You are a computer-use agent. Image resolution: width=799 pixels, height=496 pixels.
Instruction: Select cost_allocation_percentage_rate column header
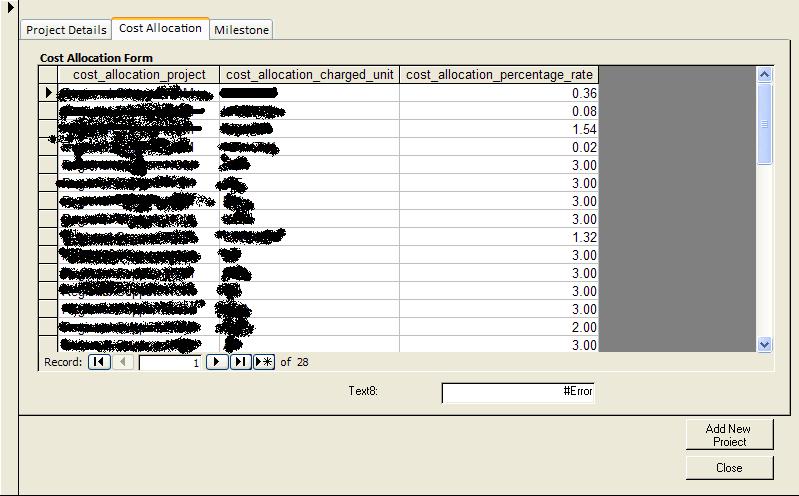coord(499,74)
